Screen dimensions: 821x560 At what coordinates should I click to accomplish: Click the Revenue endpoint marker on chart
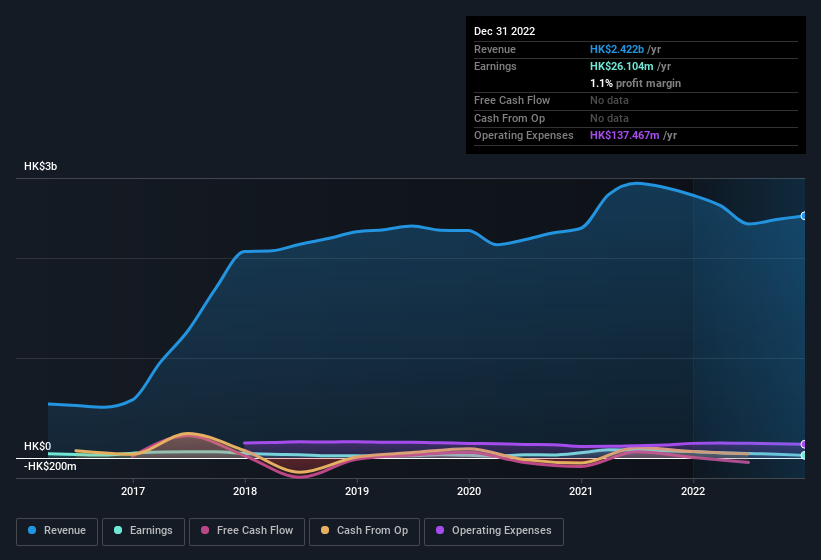pos(804,216)
